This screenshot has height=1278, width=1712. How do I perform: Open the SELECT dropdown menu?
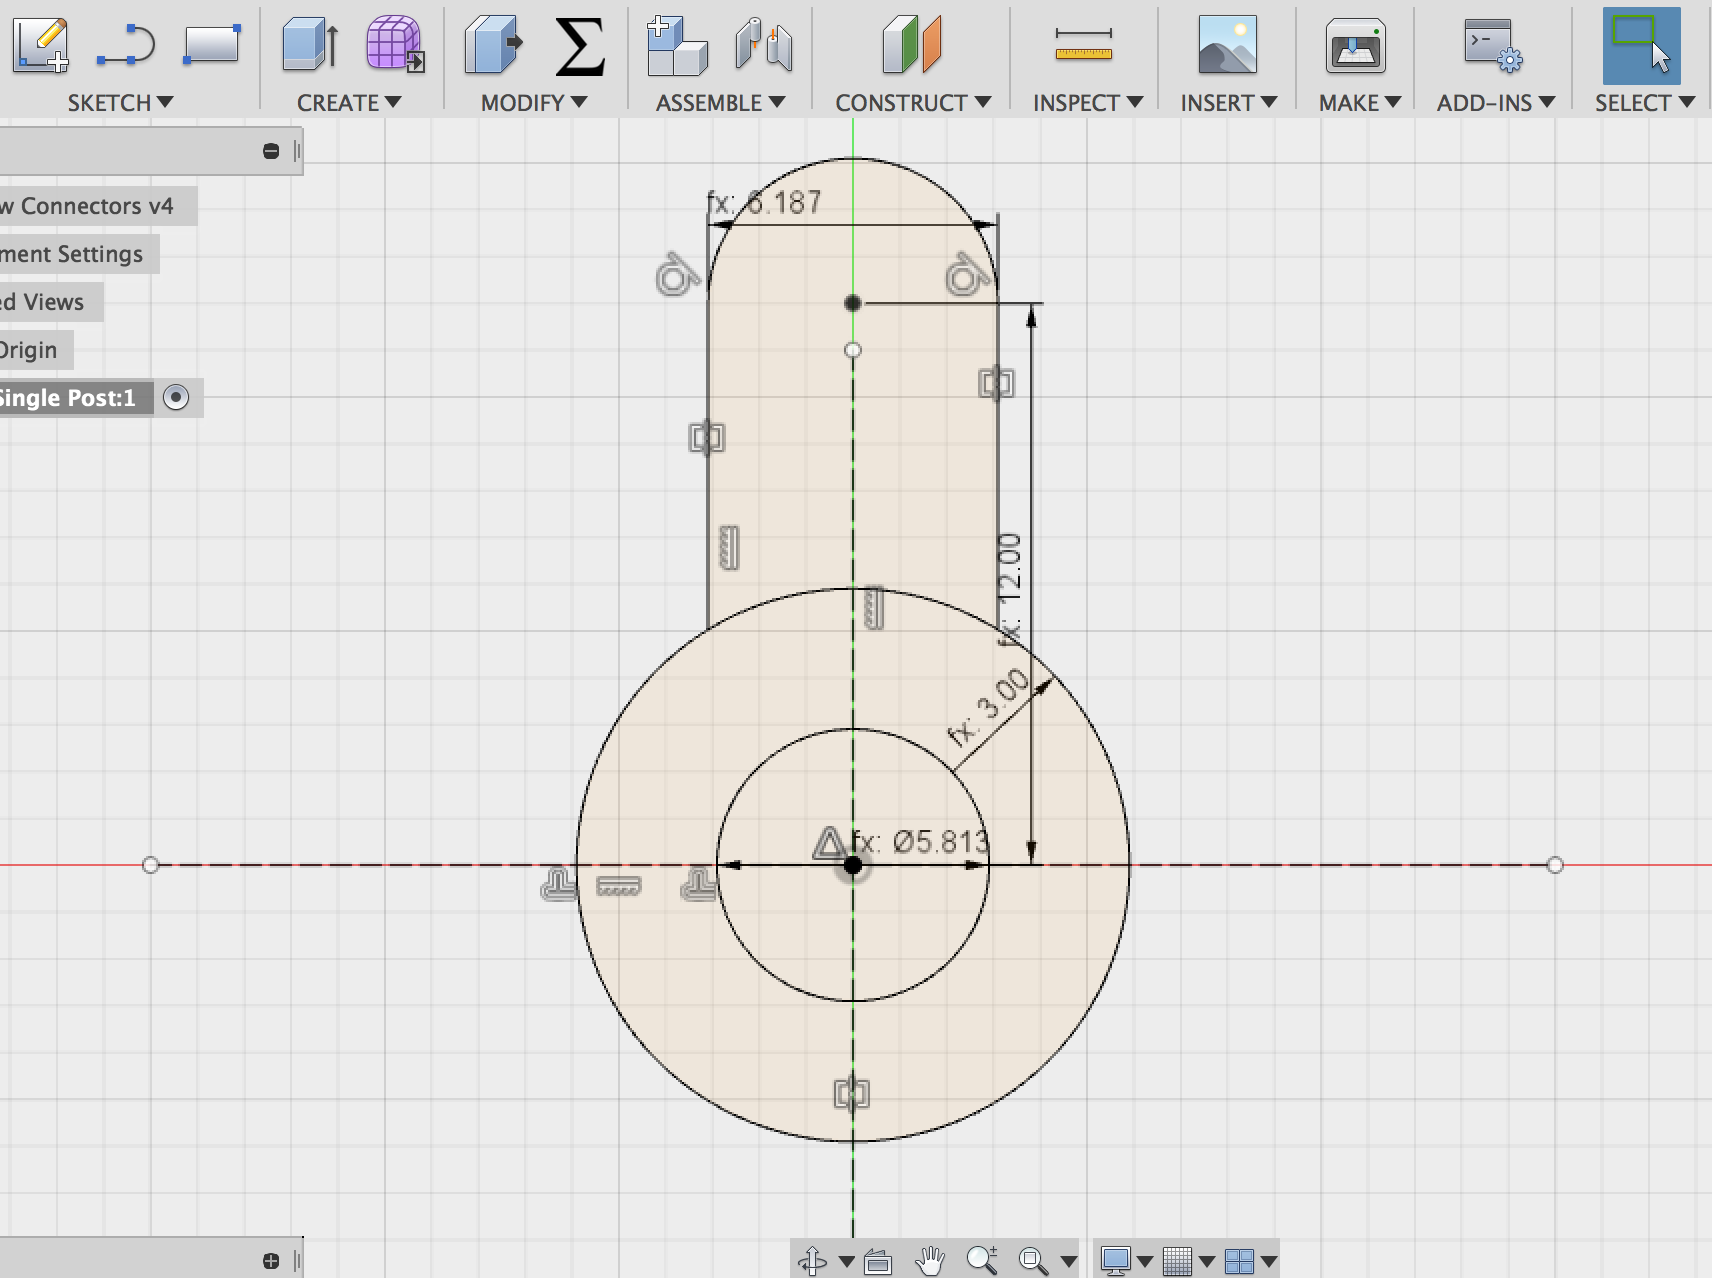(1645, 103)
